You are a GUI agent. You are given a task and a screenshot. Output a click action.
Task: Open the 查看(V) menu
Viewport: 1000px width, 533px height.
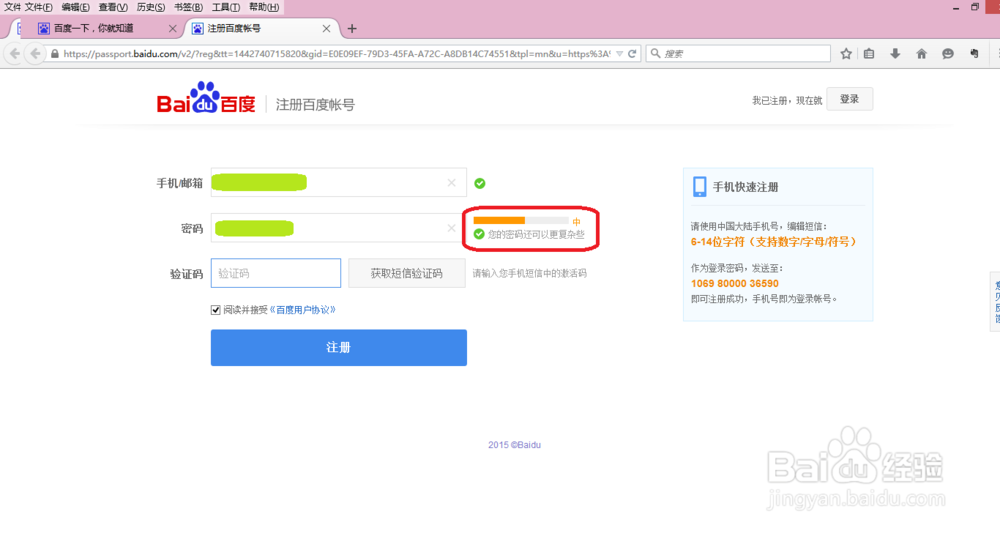112,7
